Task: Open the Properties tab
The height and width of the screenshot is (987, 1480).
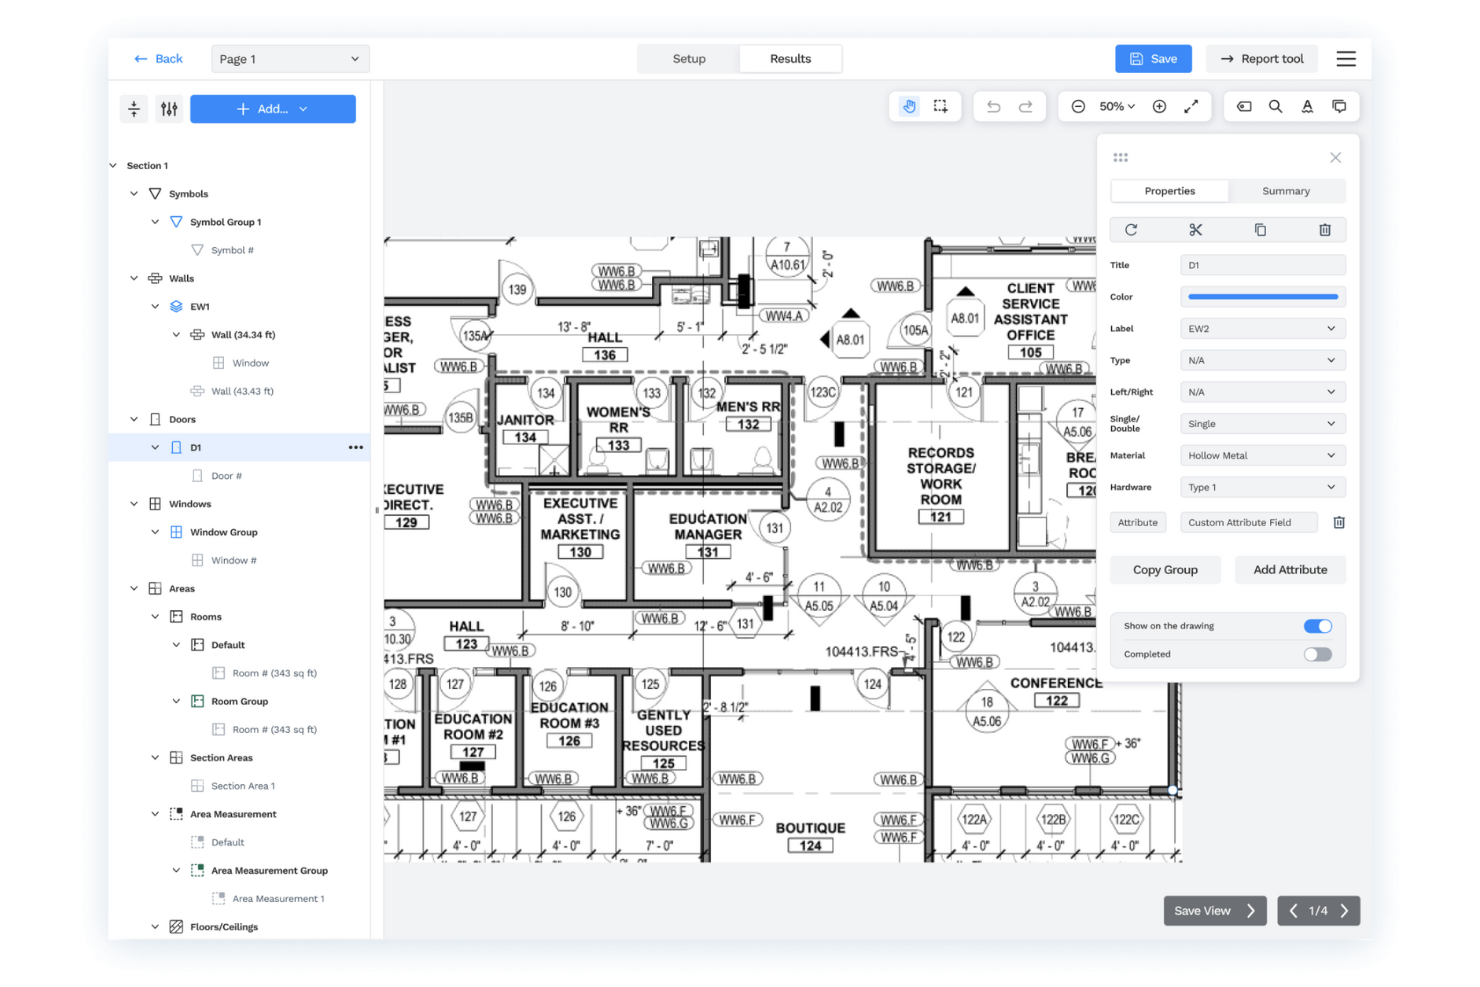Action: click(x=1170, y=191)
